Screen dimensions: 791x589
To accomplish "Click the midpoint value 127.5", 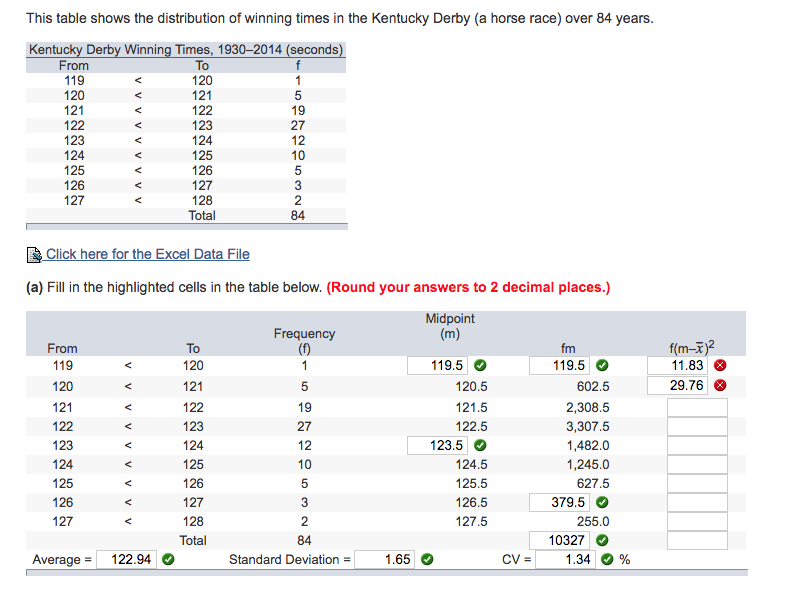I will point(471,521).
